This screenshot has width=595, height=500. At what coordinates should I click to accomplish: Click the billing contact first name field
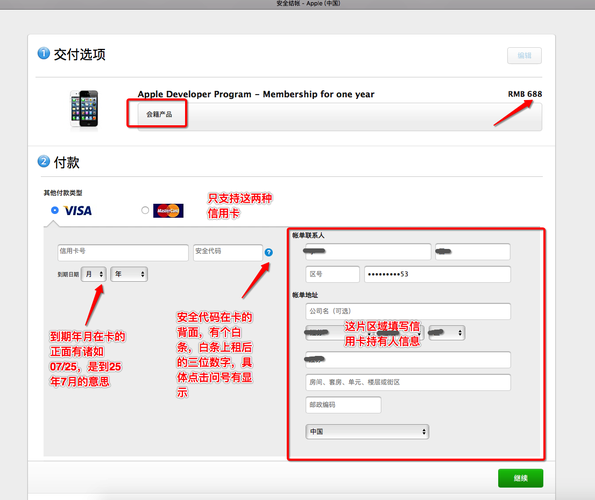(x=473, y=252)
